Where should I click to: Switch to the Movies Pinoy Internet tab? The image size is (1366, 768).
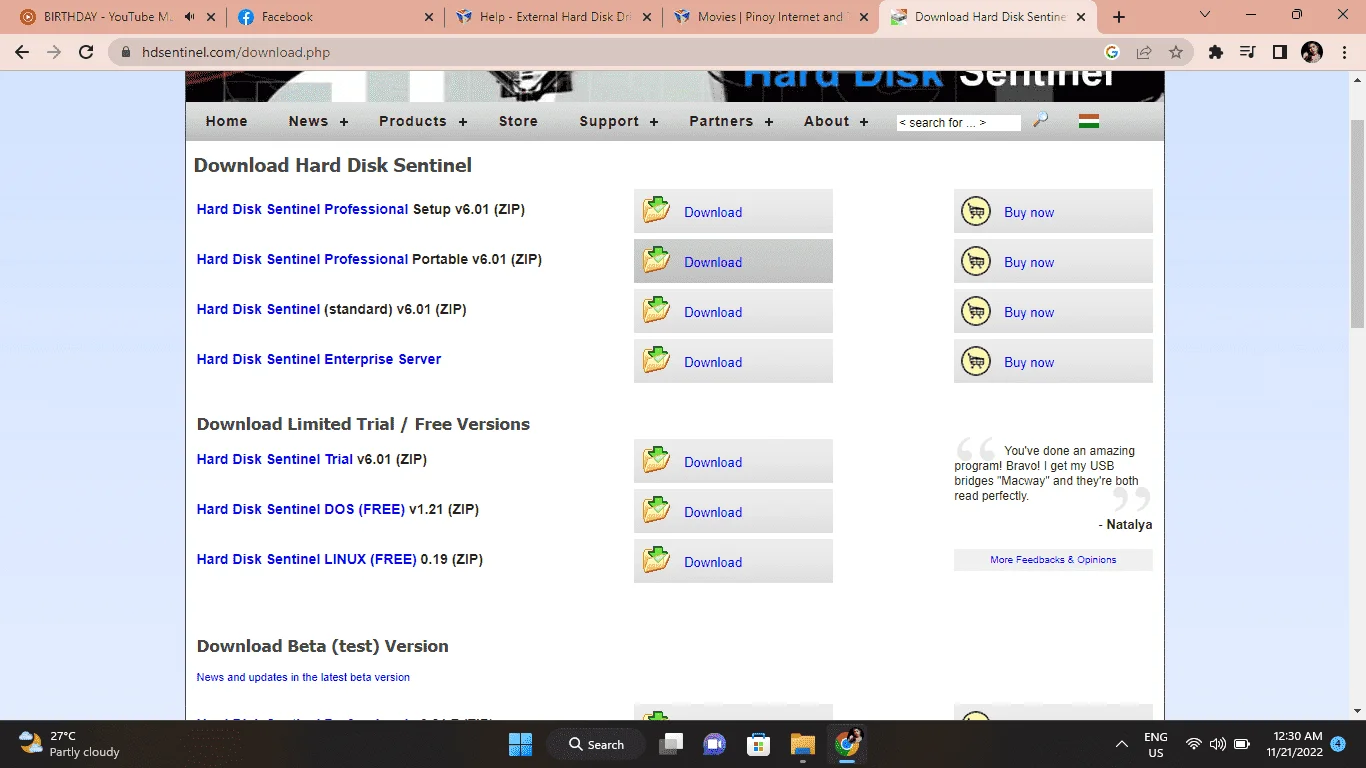point(769,17)
